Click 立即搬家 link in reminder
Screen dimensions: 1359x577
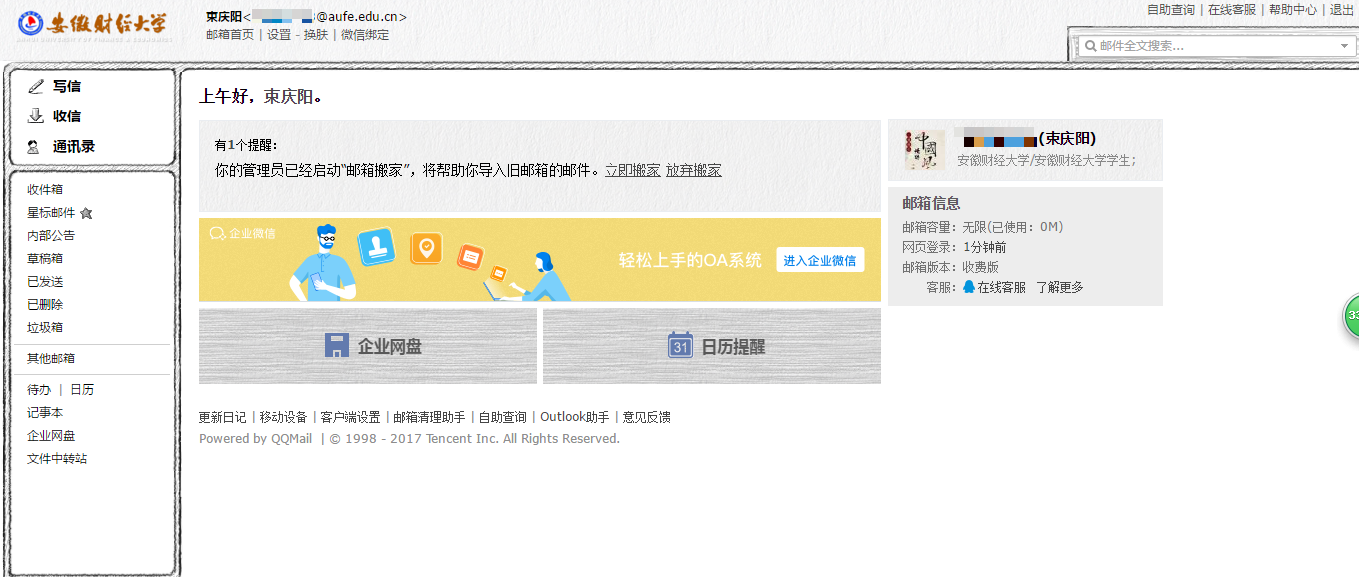(632, 170)
